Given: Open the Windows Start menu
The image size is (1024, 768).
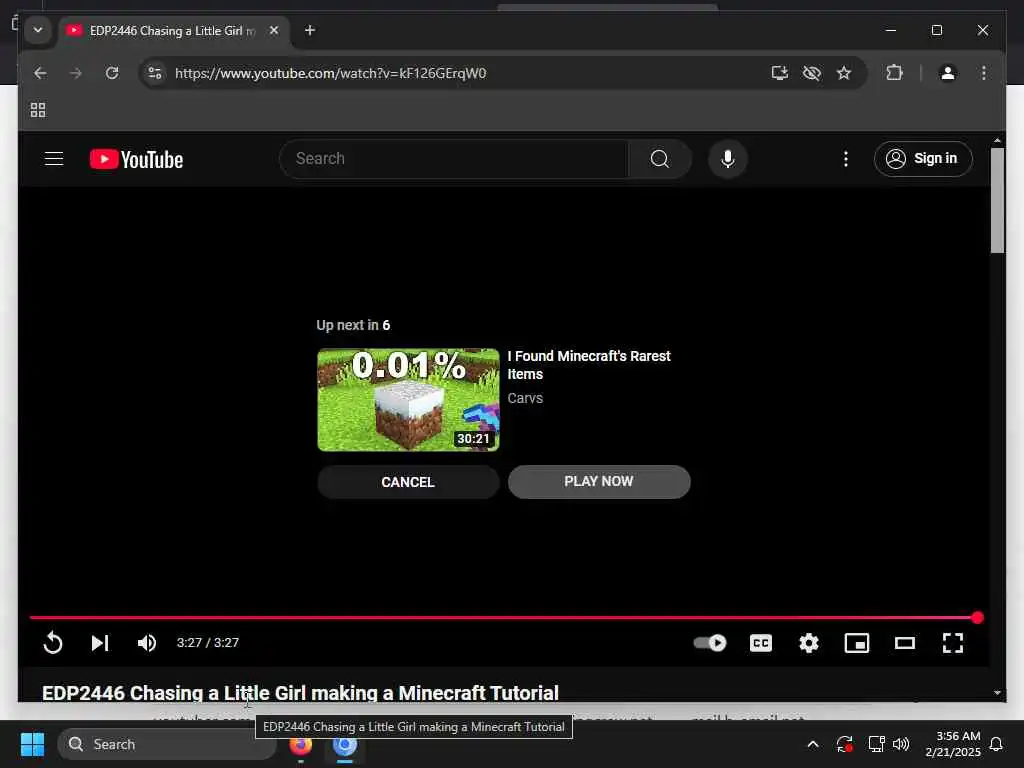Looking at the screenshot, I should click(32, 744).
